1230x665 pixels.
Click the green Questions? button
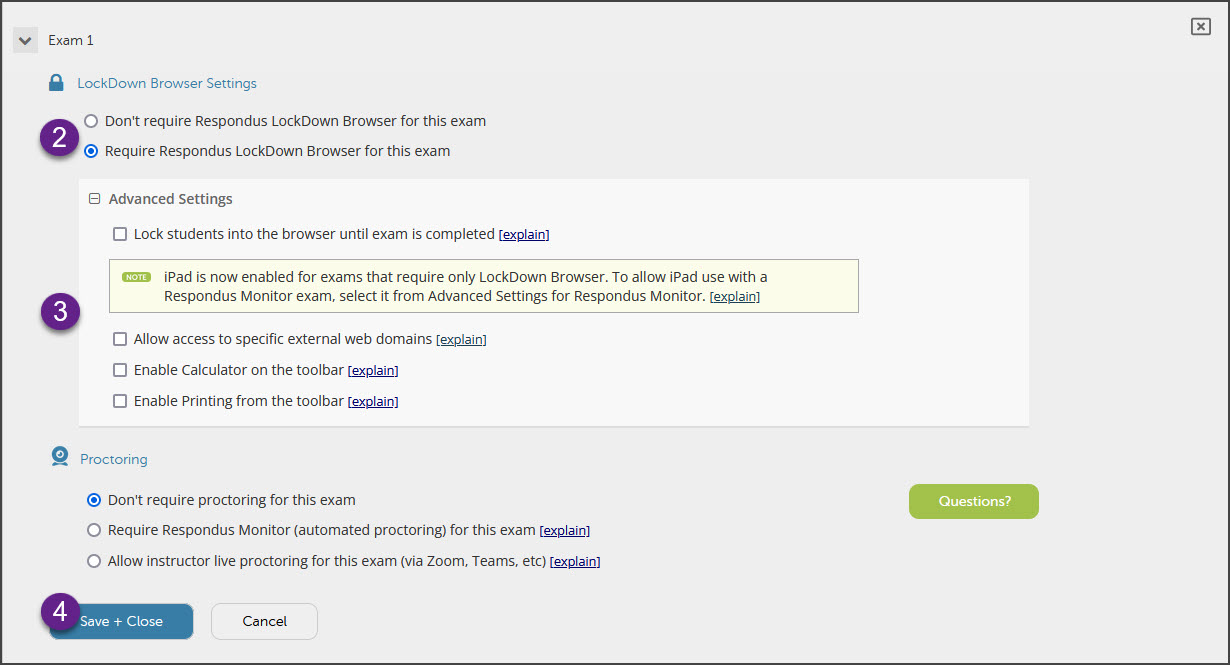point(973,501)
